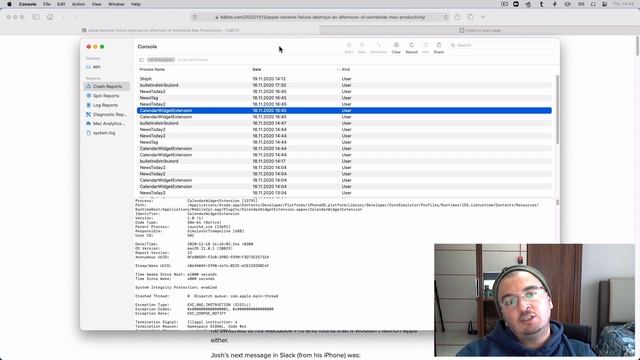640x360 pixels.
Task: Sort by the Date column header
Action: tap(257, 69)
